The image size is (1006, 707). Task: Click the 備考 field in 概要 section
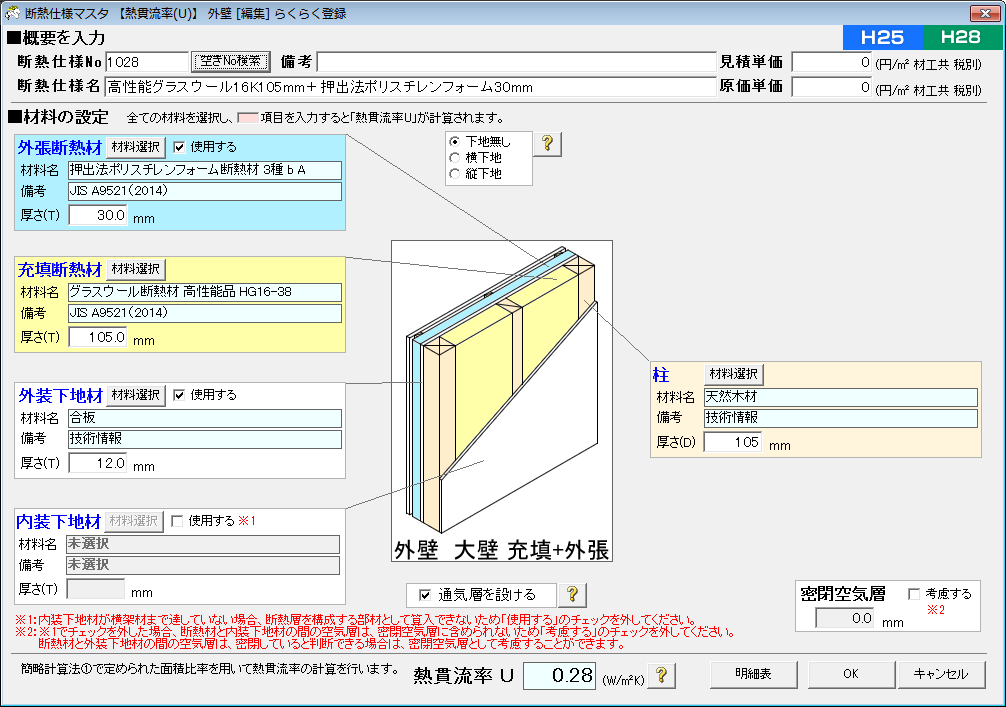pos(516,62)
